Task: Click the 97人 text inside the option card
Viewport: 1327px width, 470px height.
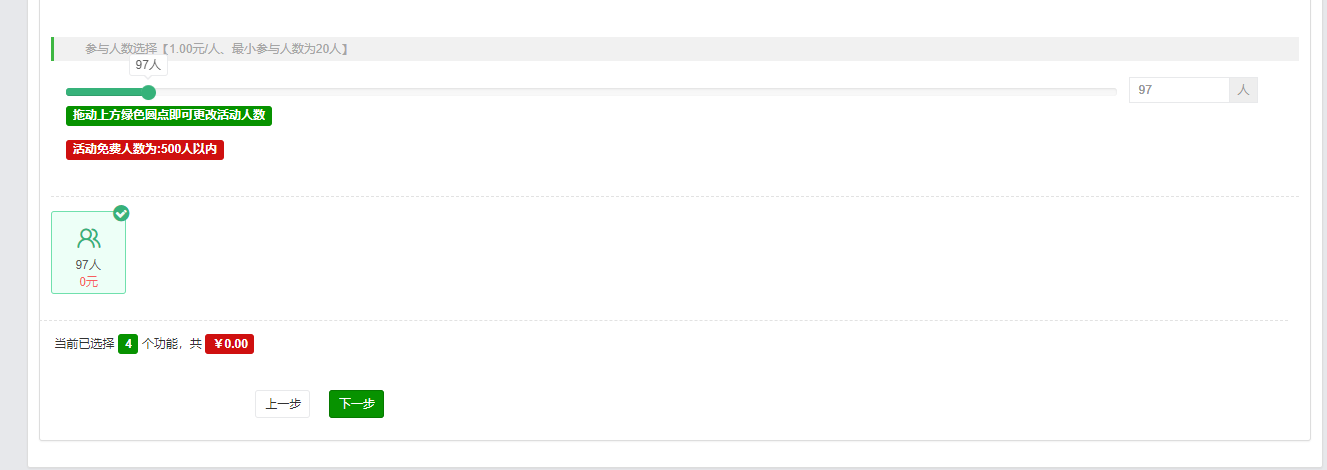Action: pyautogui.click(x=89, y=265)
